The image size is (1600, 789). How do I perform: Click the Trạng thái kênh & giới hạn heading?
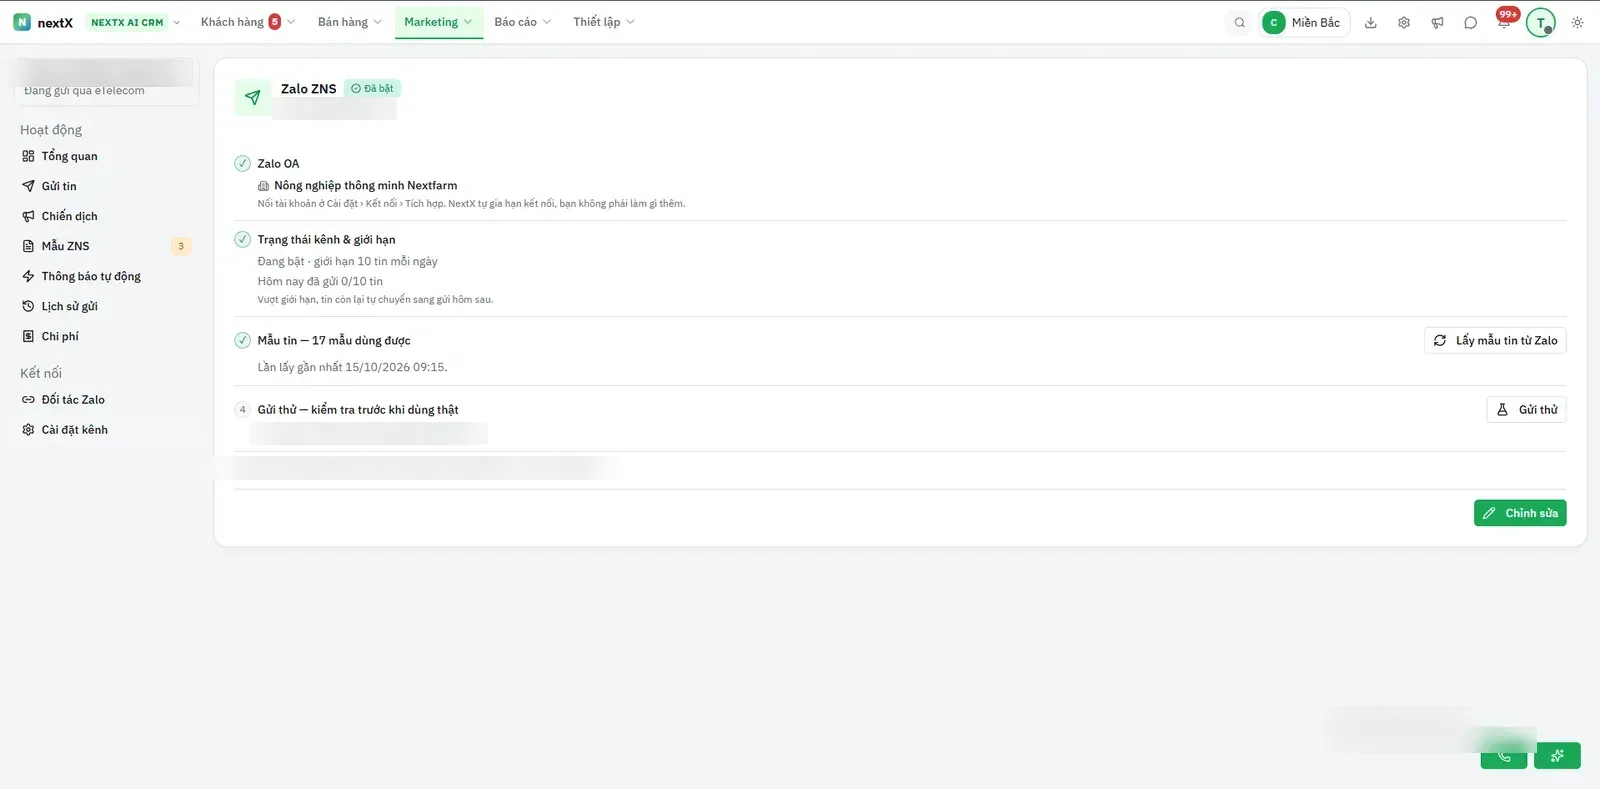tap(326, 239)
